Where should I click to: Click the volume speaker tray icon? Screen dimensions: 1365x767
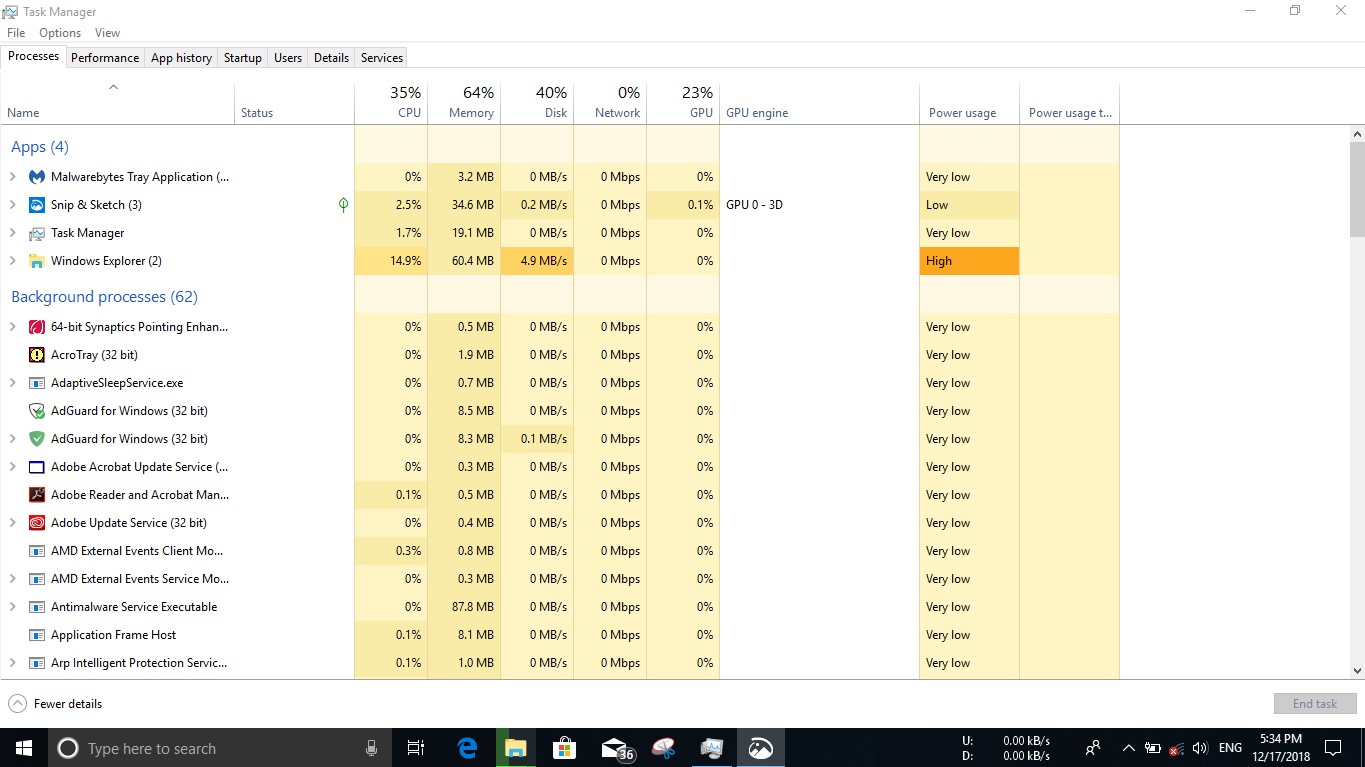pos(1200,748)
